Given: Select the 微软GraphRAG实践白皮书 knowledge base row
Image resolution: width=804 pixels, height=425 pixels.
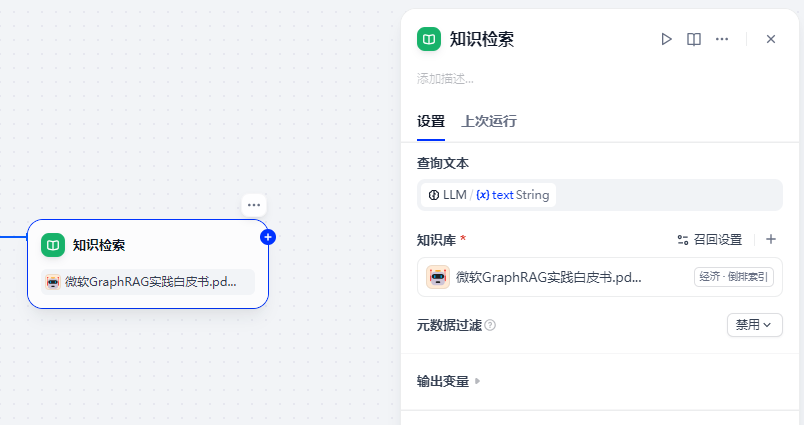Looking at the screenshot, I should [x=599, y=277].
